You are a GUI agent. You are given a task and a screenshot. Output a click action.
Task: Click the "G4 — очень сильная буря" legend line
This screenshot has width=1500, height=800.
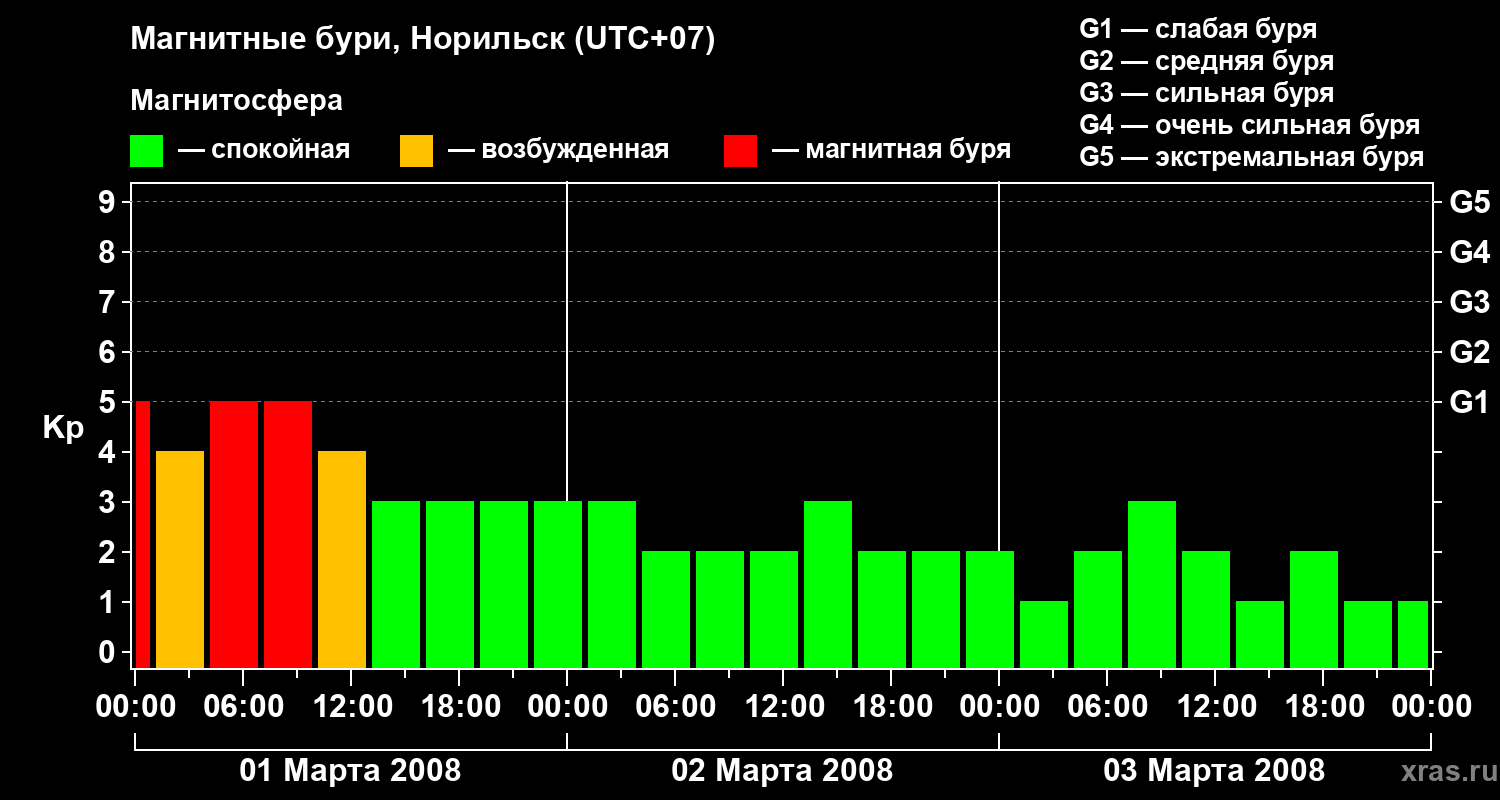(1249, 125)
